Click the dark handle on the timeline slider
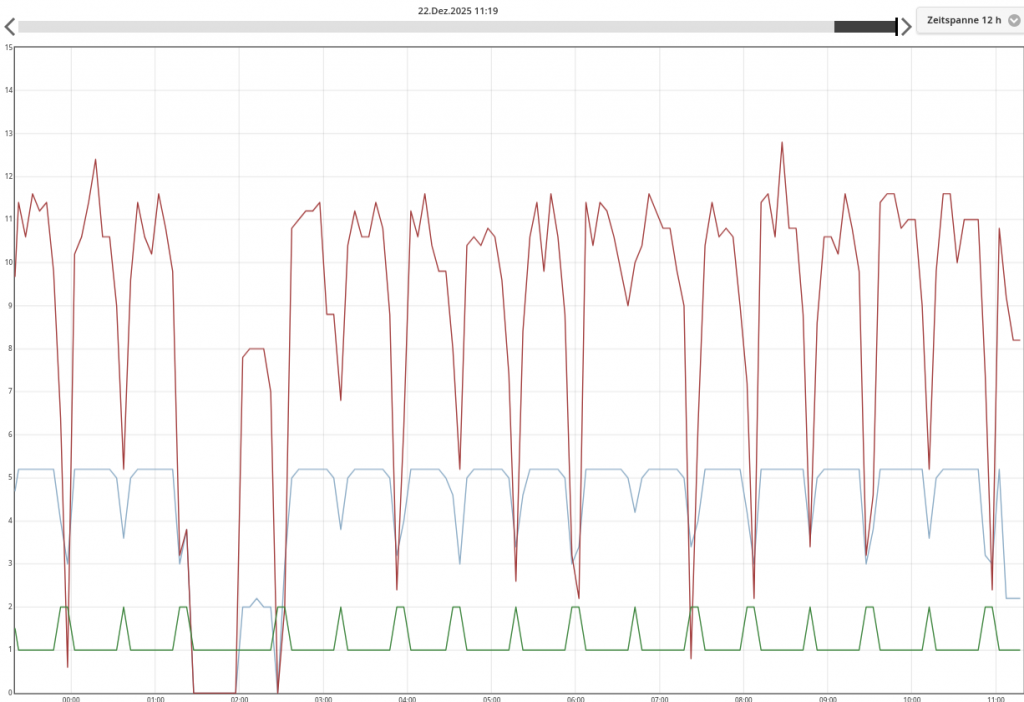Viewport: 1024px width, 702px height. tap(865, 27)
